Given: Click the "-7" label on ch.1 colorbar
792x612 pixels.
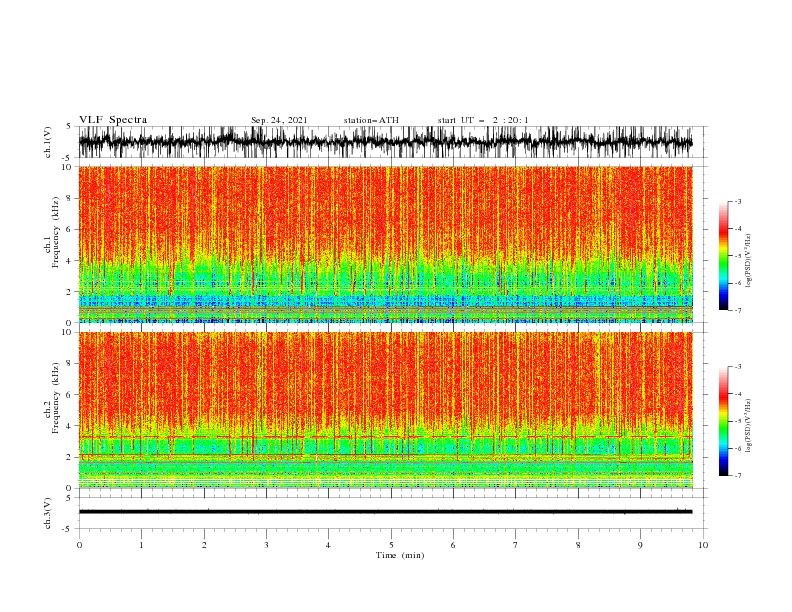Looking at the screenshot, I should pos(737,310).
